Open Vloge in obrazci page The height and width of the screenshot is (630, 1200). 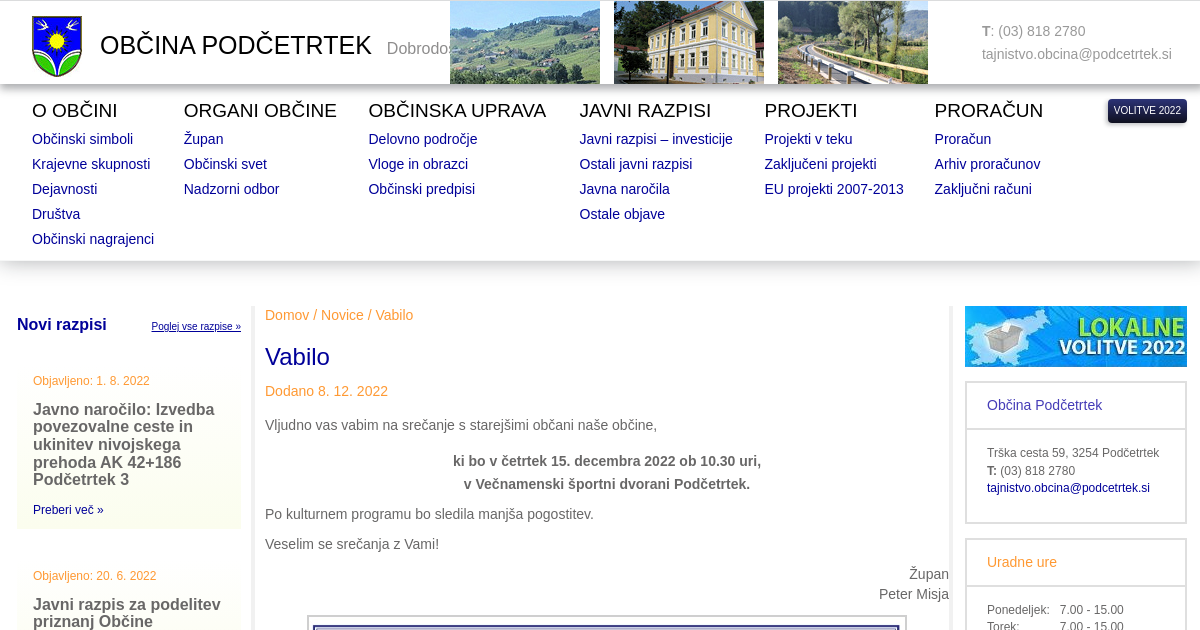click(418, 164)
